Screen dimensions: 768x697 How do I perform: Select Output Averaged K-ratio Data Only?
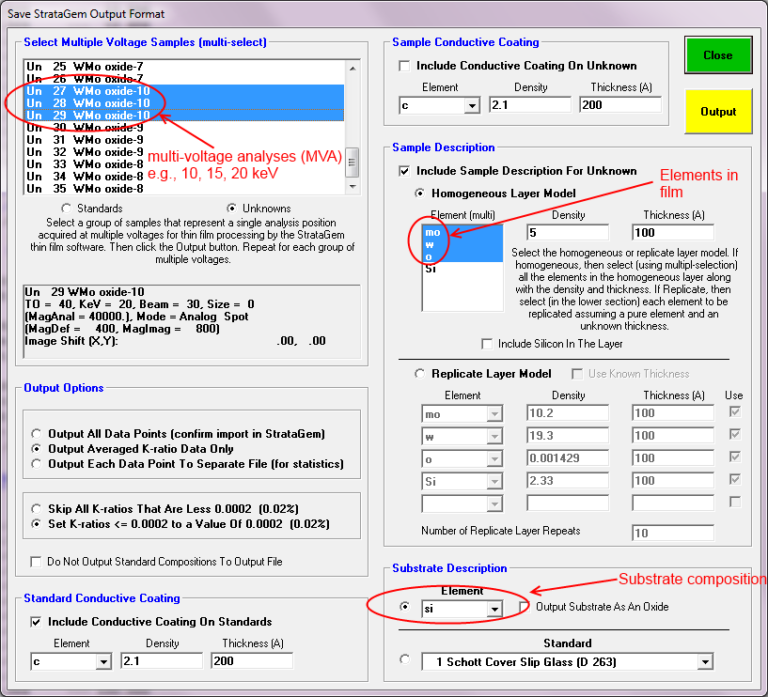point(36,449)
